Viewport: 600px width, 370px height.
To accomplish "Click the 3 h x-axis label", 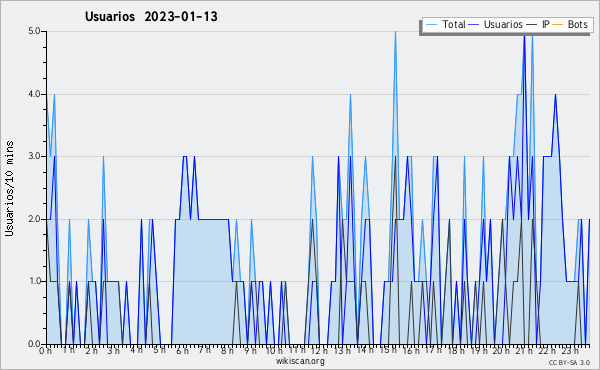I will pyautogui.click(x=113, y=350).
